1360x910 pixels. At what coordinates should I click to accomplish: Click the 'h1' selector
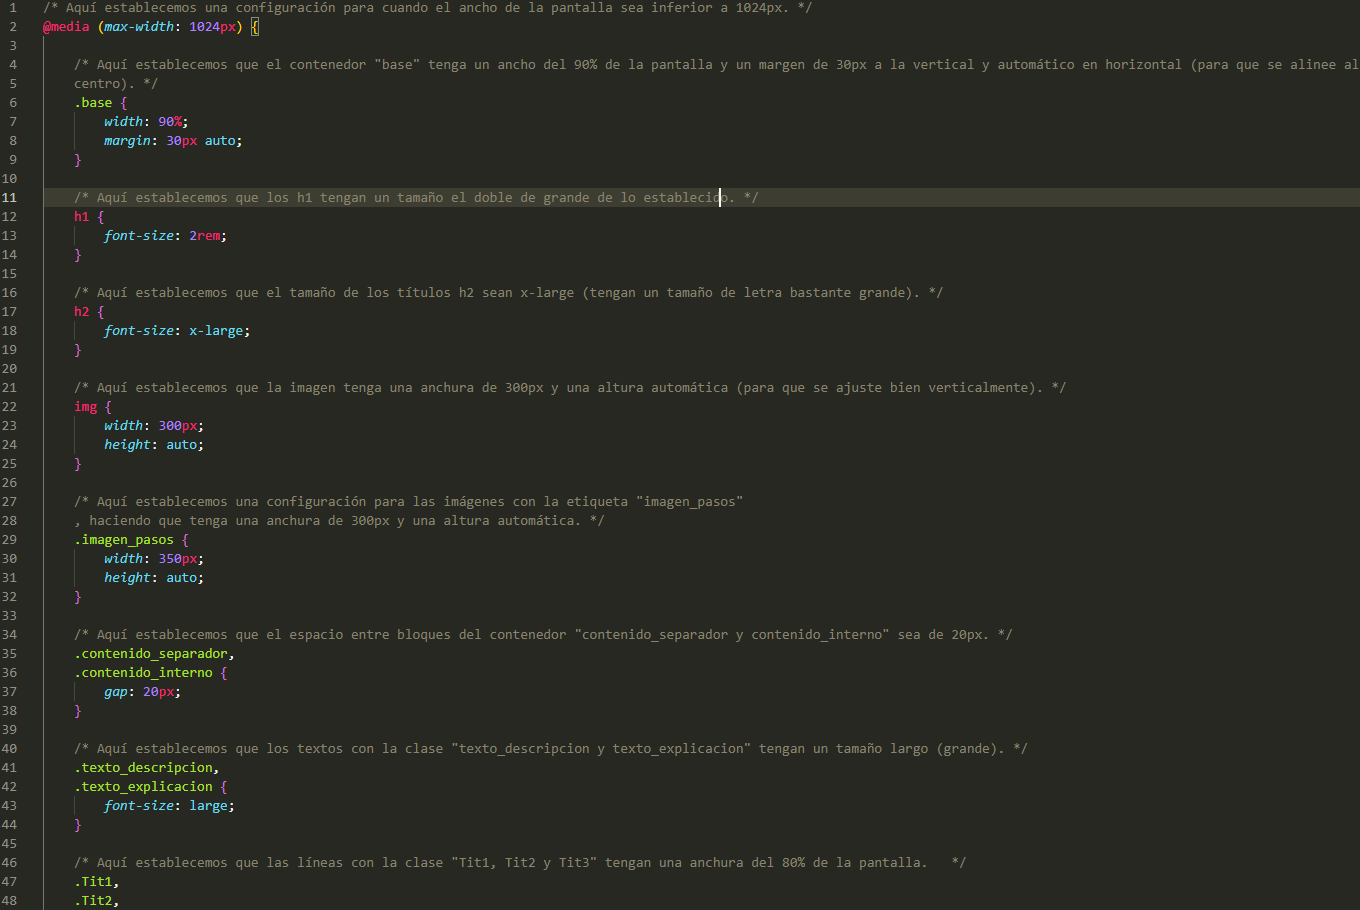point(81,217)
